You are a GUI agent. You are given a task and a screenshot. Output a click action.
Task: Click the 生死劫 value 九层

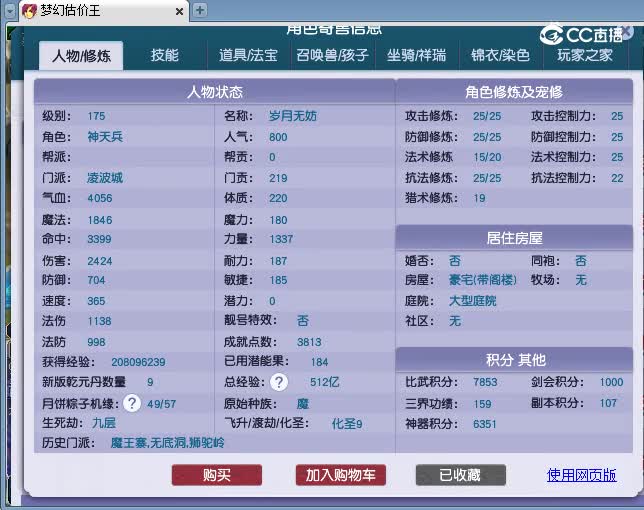pyautogui.click(x=104, y=423)
